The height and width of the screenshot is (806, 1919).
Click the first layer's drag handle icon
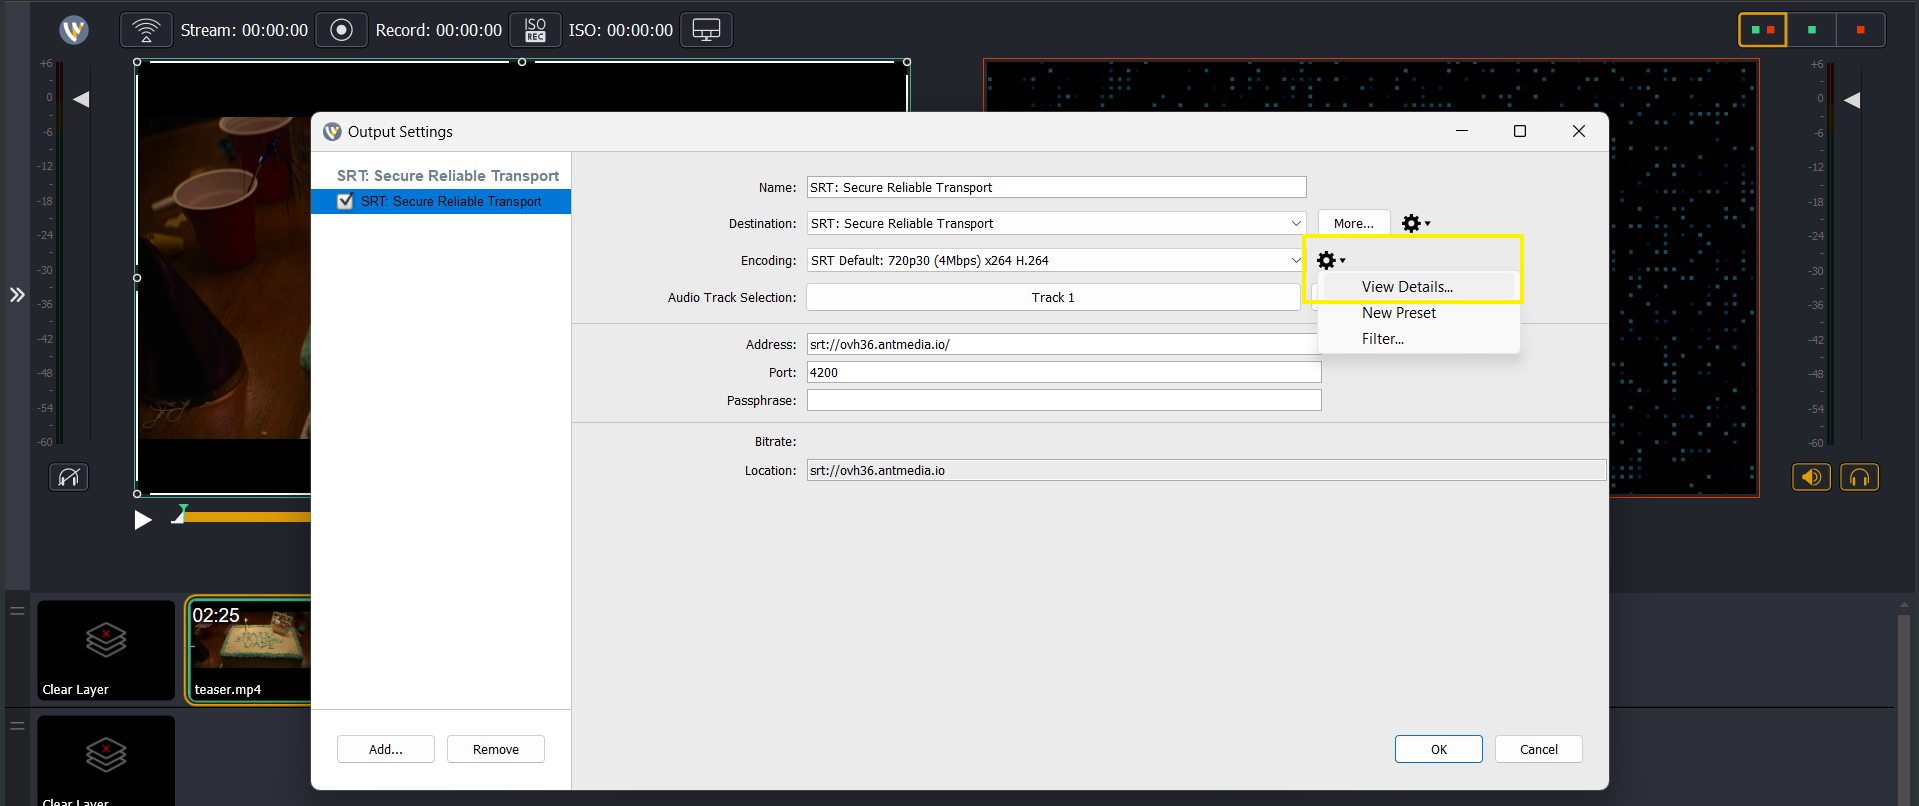pyautogui.click(x=17, y=610)
